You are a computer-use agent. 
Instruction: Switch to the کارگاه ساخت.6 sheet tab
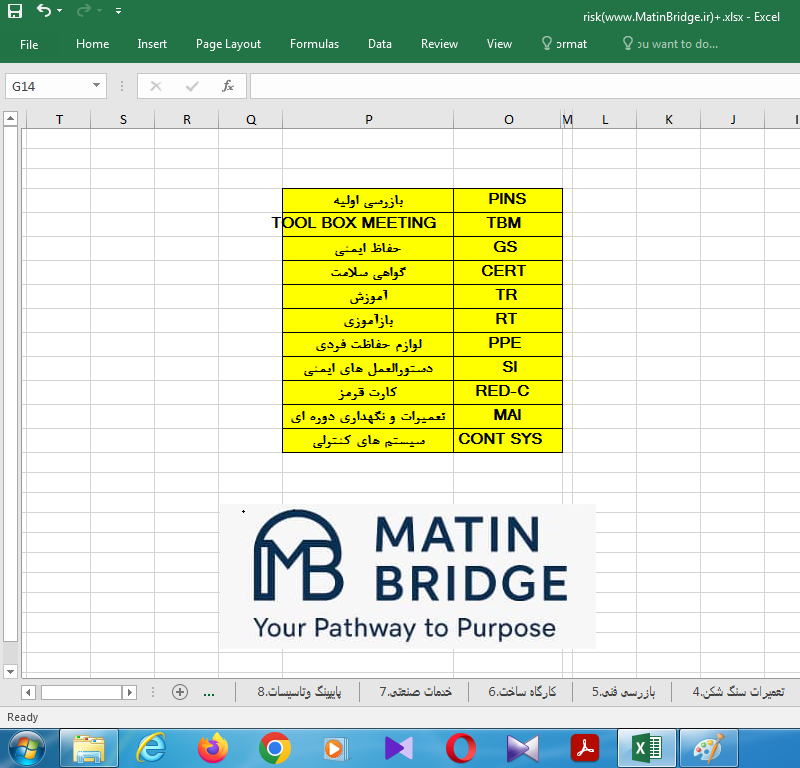coord(522,692)
